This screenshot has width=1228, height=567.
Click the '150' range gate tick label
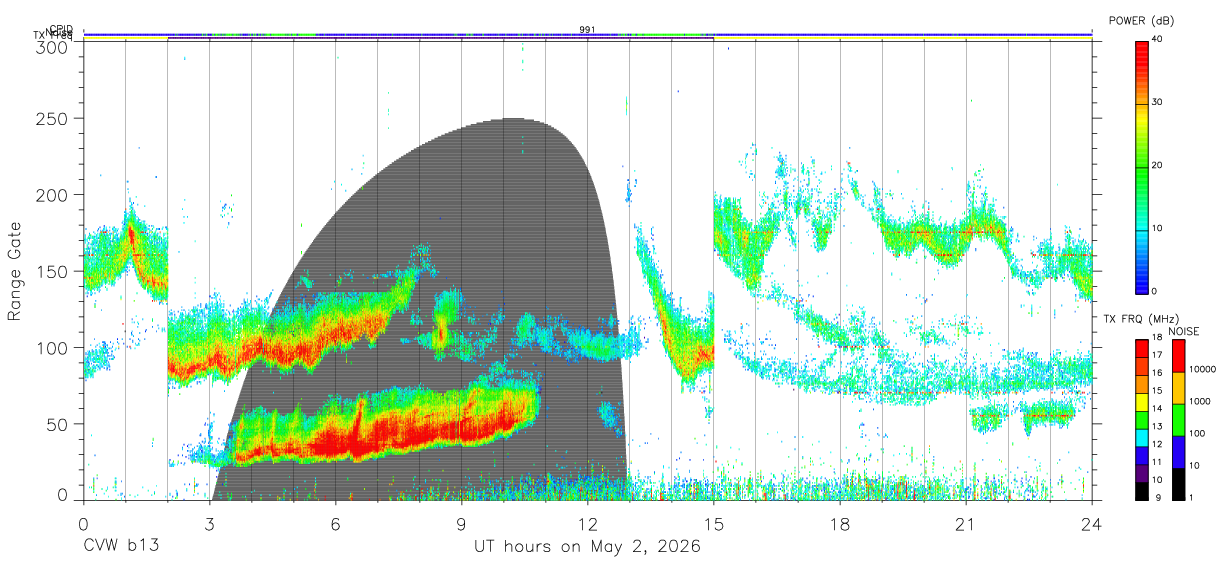[x=52, y=271]
